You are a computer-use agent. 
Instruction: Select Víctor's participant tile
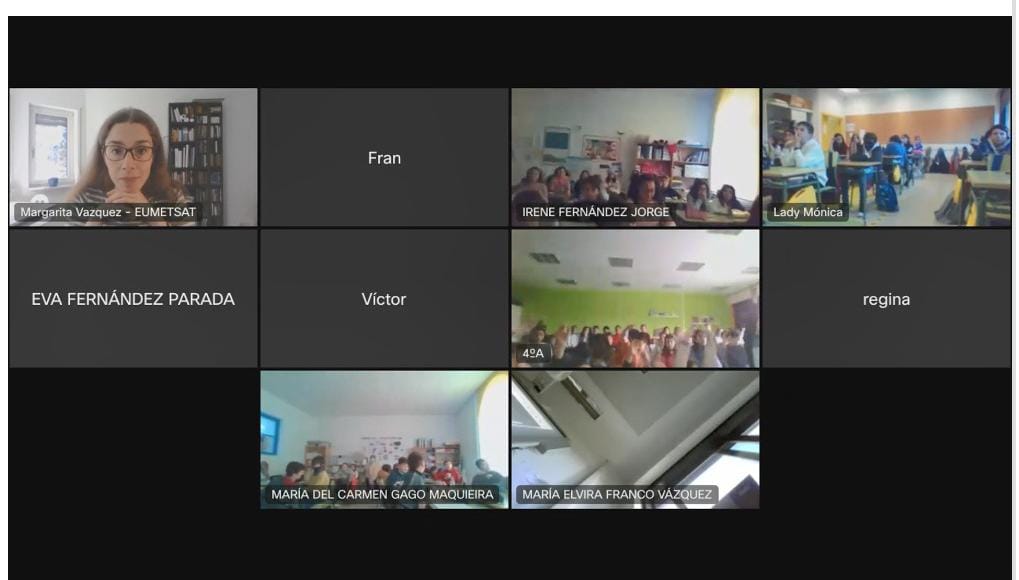[384, 298]
